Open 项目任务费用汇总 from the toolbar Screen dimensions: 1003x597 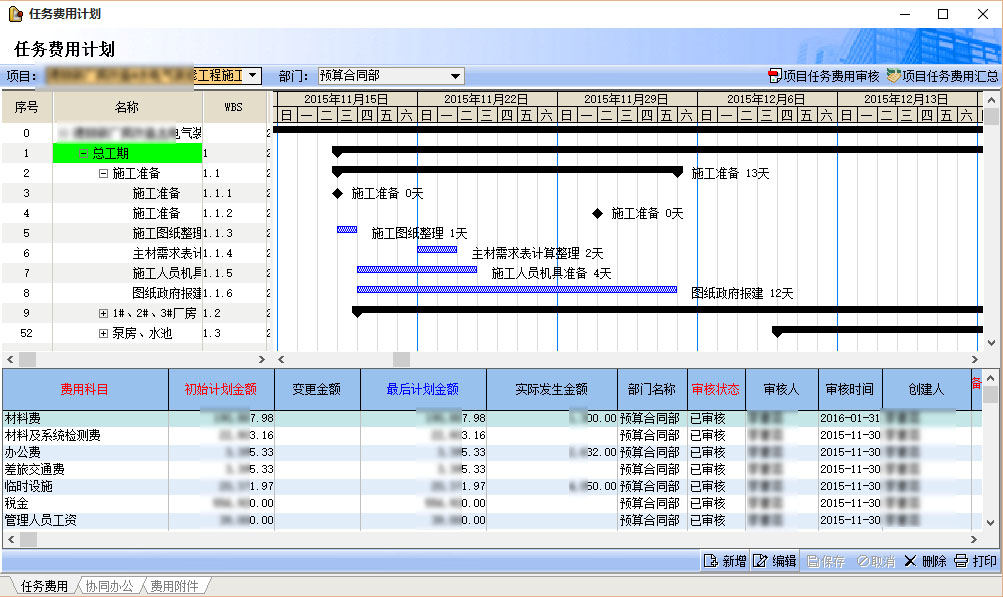coord(941,76)
